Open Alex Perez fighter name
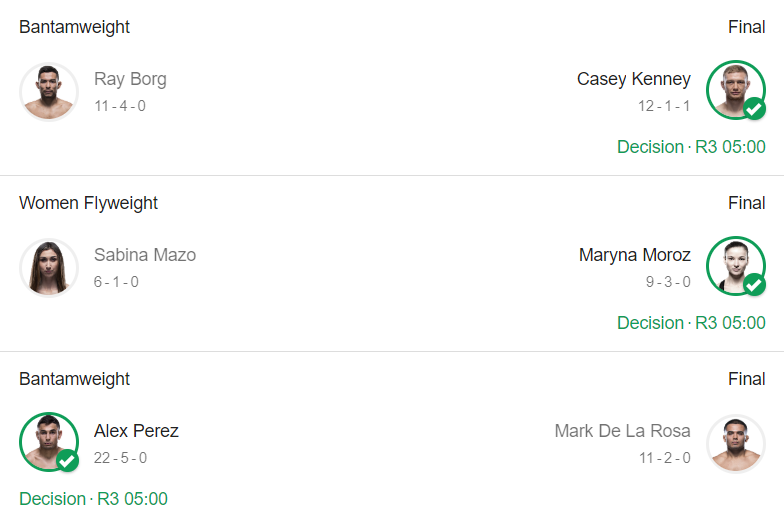784x527 pixels. [136, 431]
